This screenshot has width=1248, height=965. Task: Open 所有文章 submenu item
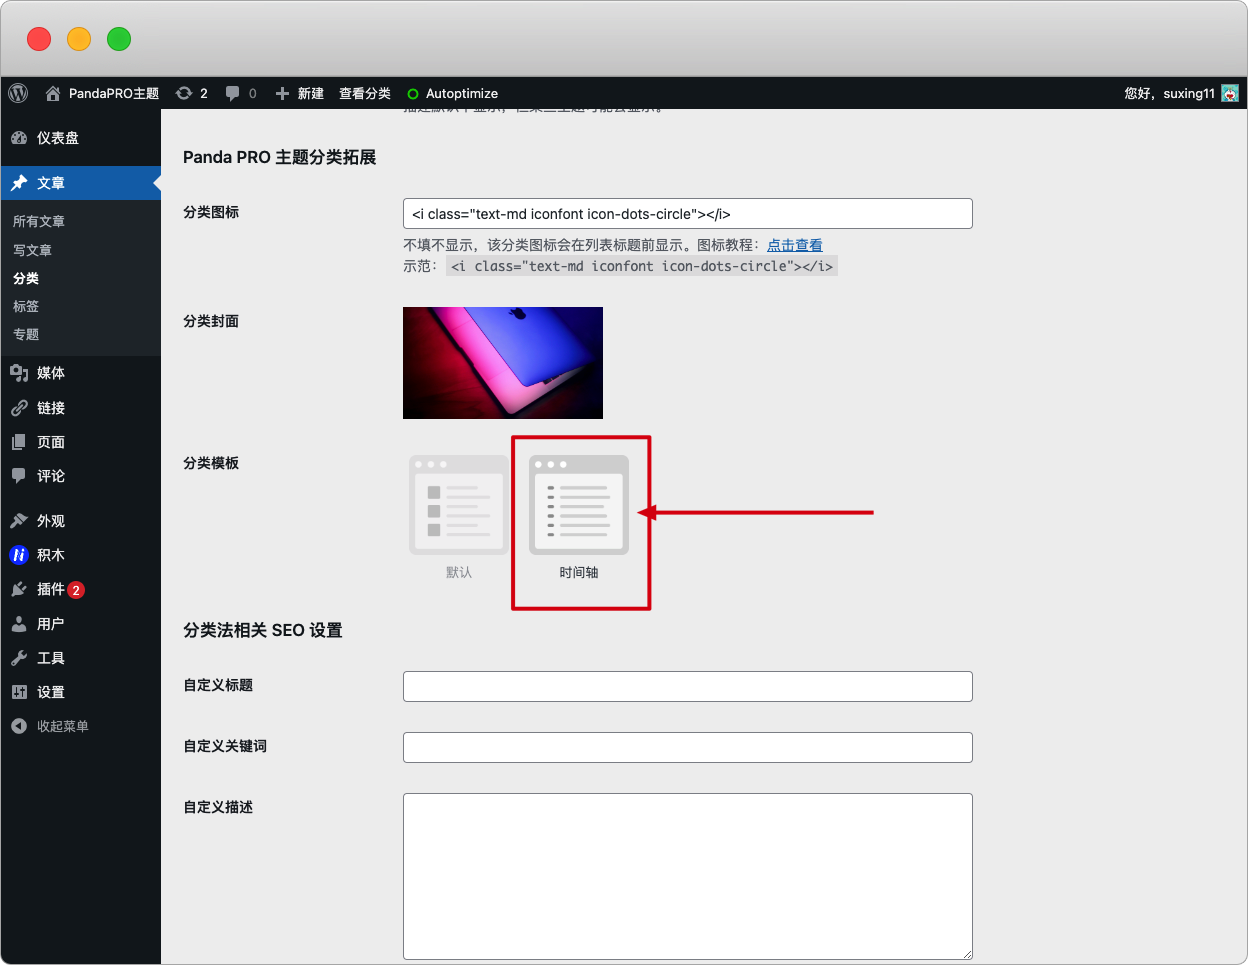click(39, 221)
